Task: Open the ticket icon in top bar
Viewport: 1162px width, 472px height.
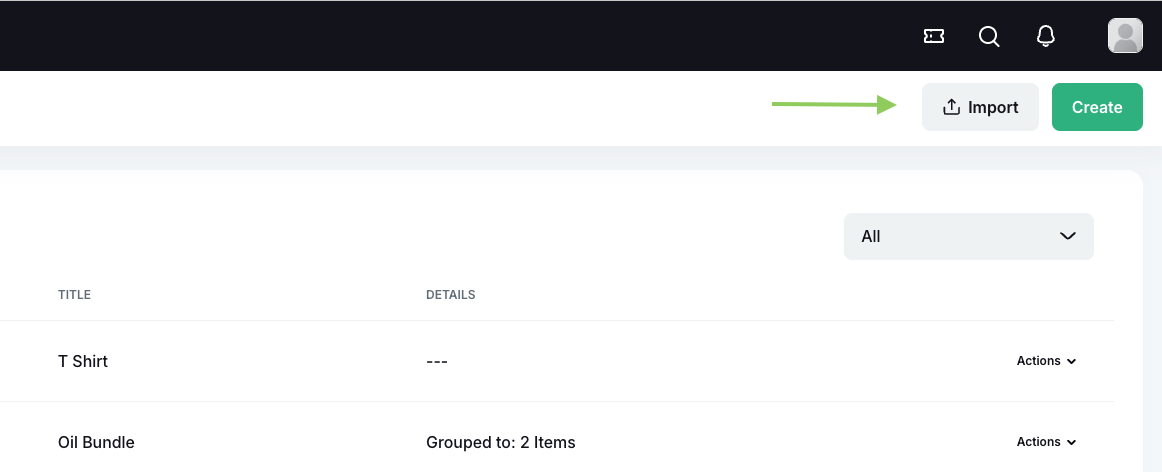Action: coord(934,37)
